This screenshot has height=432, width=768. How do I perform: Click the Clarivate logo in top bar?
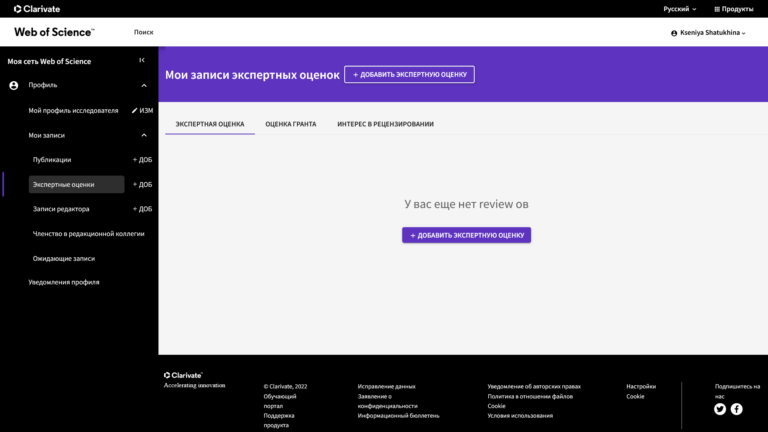pos(37,9)
